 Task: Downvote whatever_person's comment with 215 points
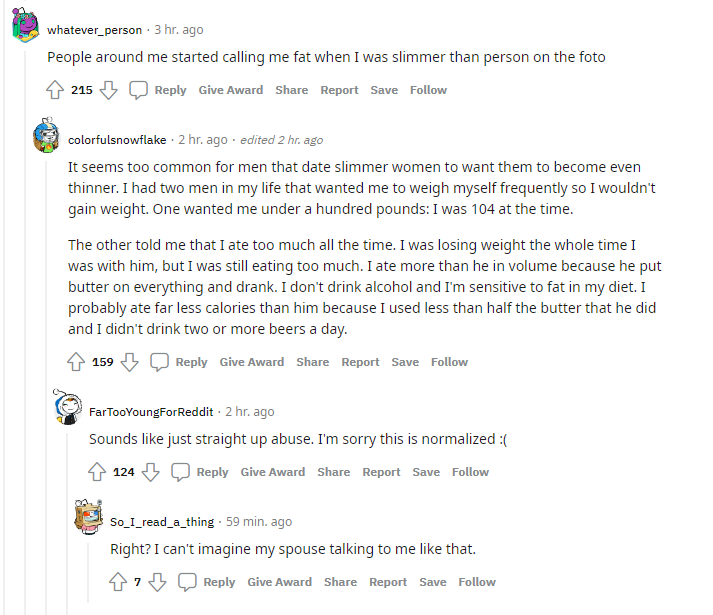tap(109, 90)
